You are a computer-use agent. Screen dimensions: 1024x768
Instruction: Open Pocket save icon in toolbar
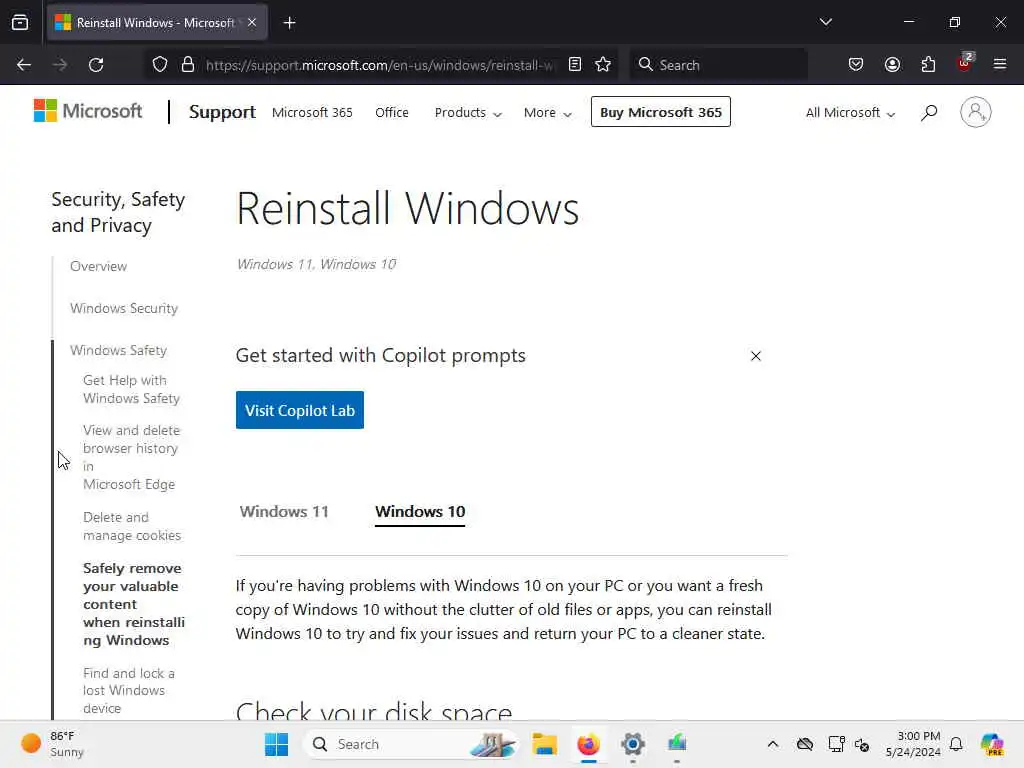click(x=856, y=65)
